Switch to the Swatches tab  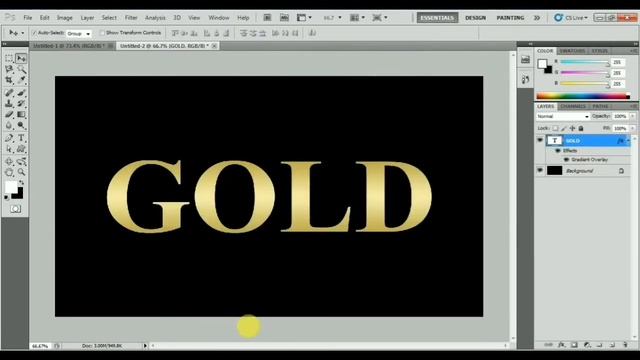coord(572,51)
